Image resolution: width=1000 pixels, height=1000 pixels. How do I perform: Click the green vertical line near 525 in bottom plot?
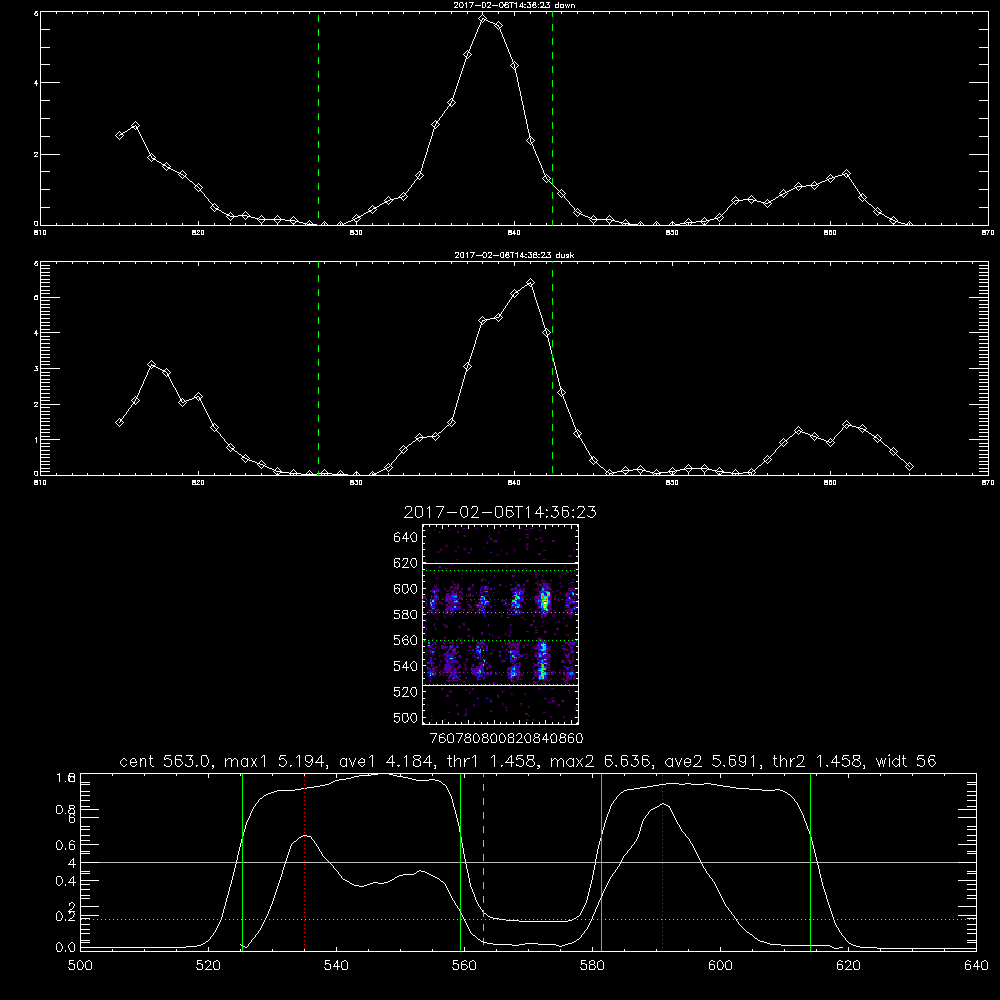coord(242,862)
